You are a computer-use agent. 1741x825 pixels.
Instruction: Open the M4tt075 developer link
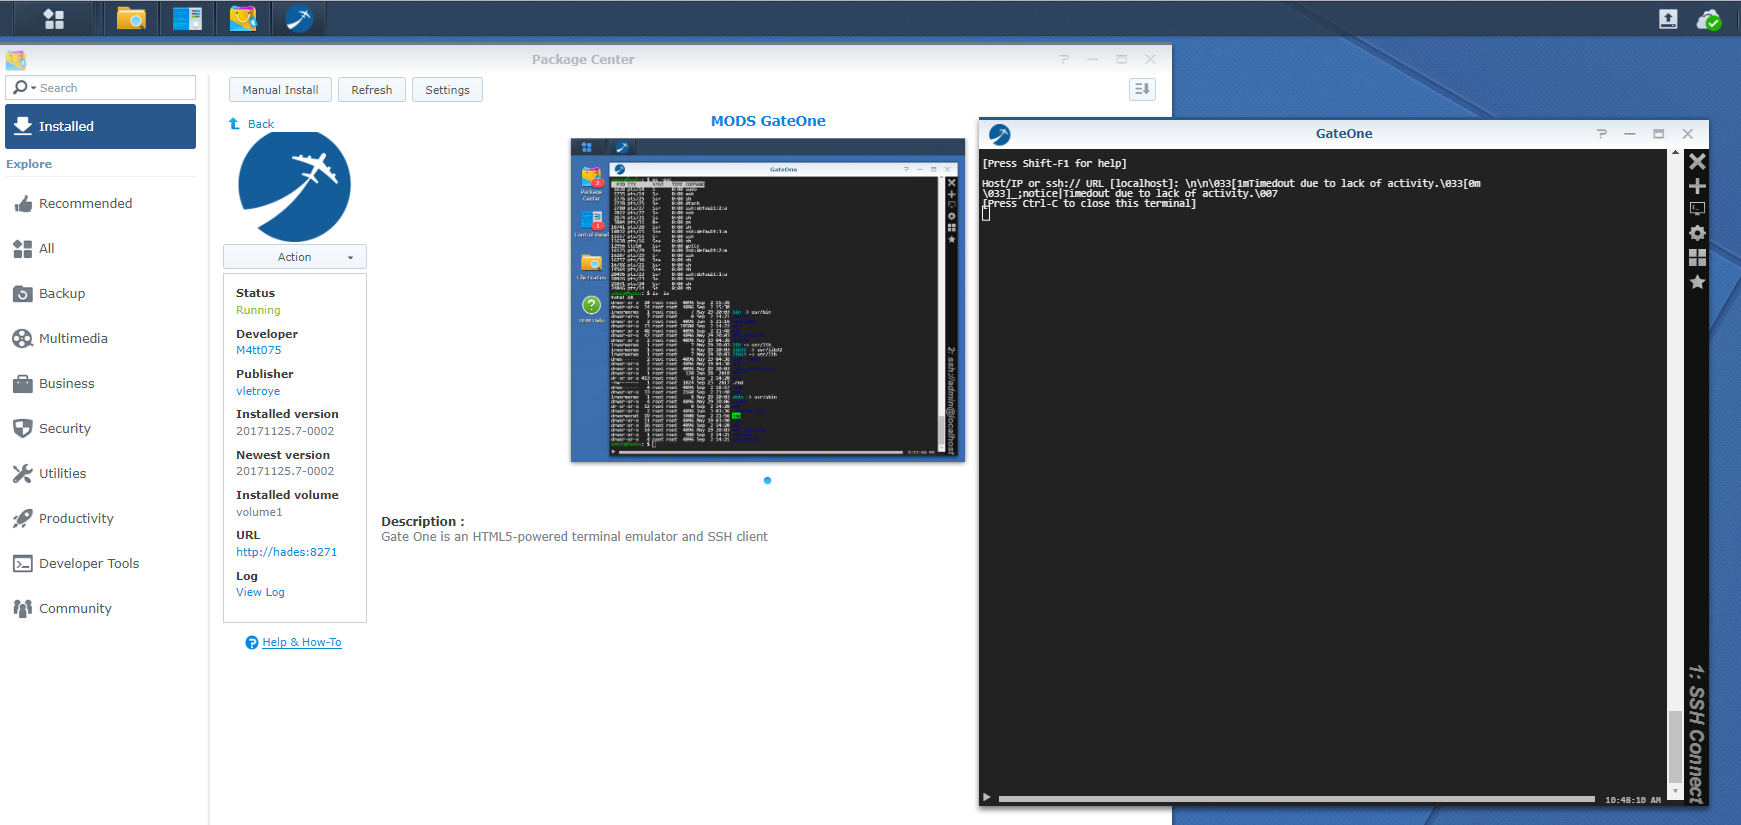pyautogui.click(x=258, y=350)
